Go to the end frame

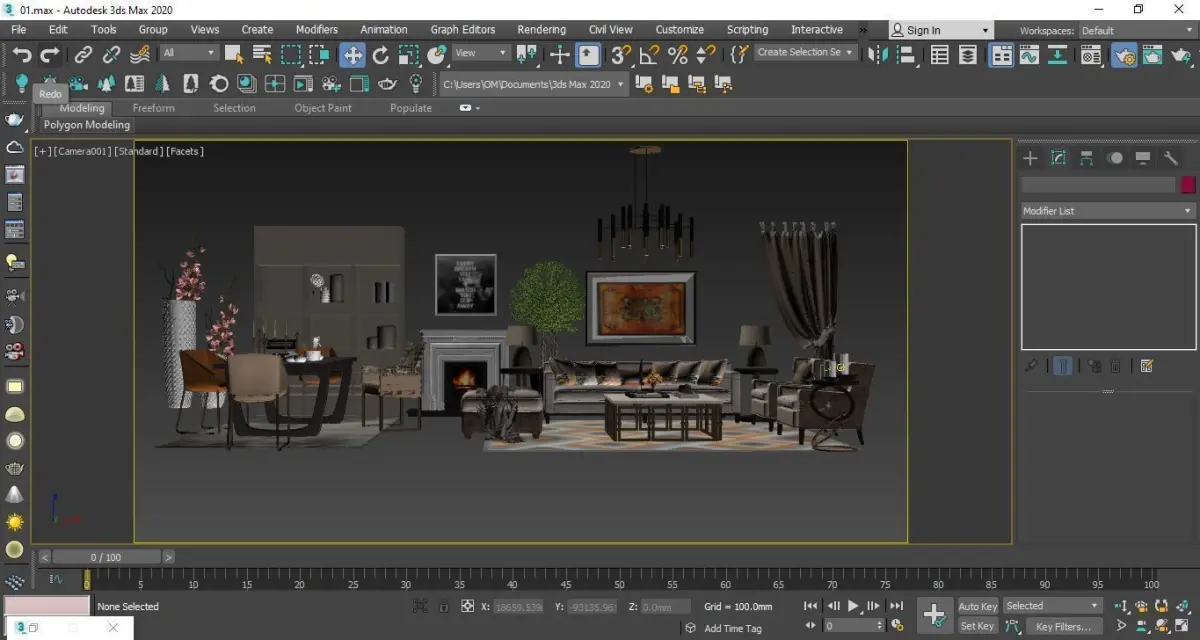pos(897,606)
